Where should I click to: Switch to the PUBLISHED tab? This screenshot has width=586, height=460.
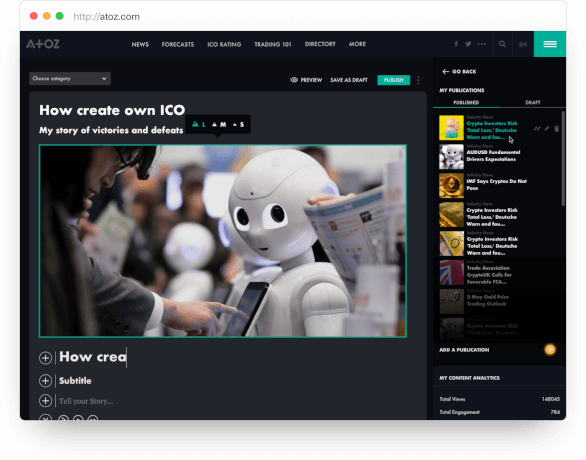466,102
